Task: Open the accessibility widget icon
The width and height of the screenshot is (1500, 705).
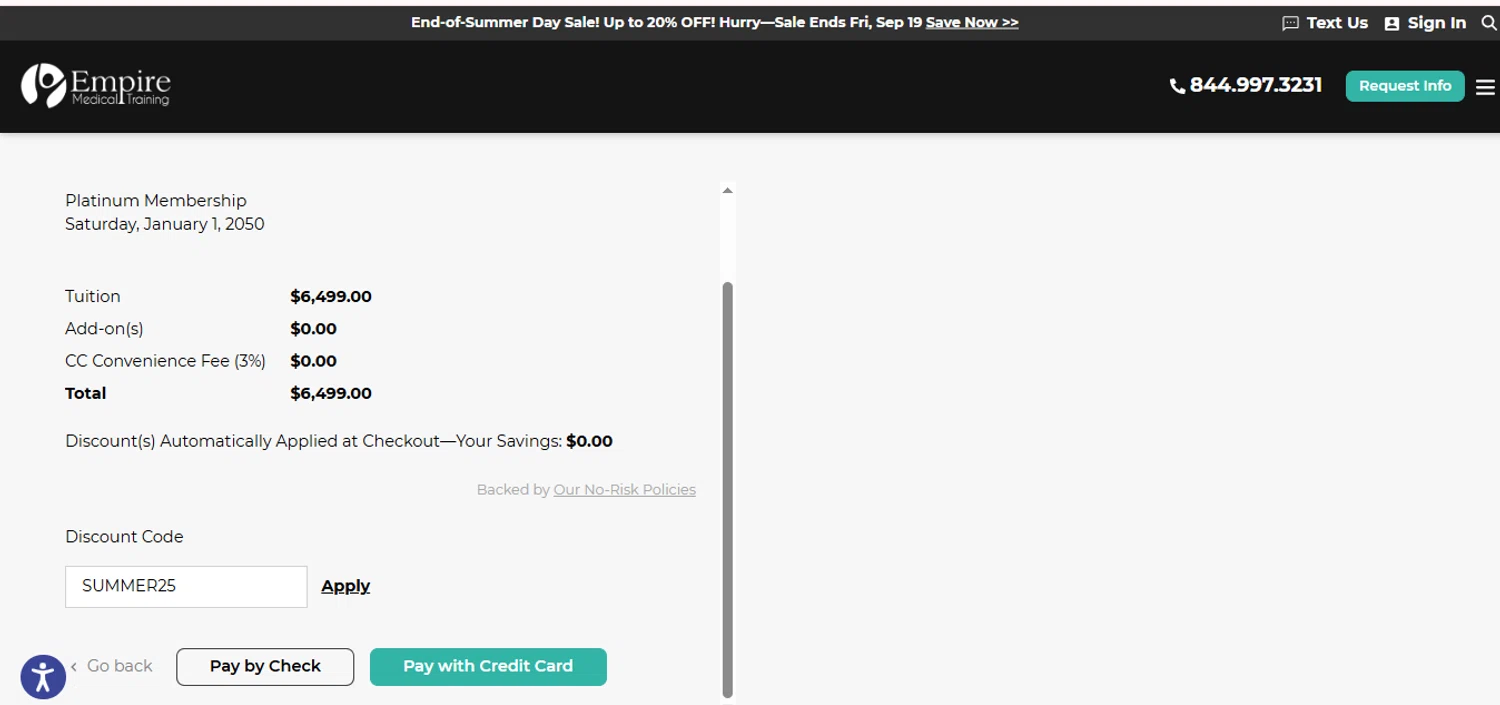Action: 43,677
